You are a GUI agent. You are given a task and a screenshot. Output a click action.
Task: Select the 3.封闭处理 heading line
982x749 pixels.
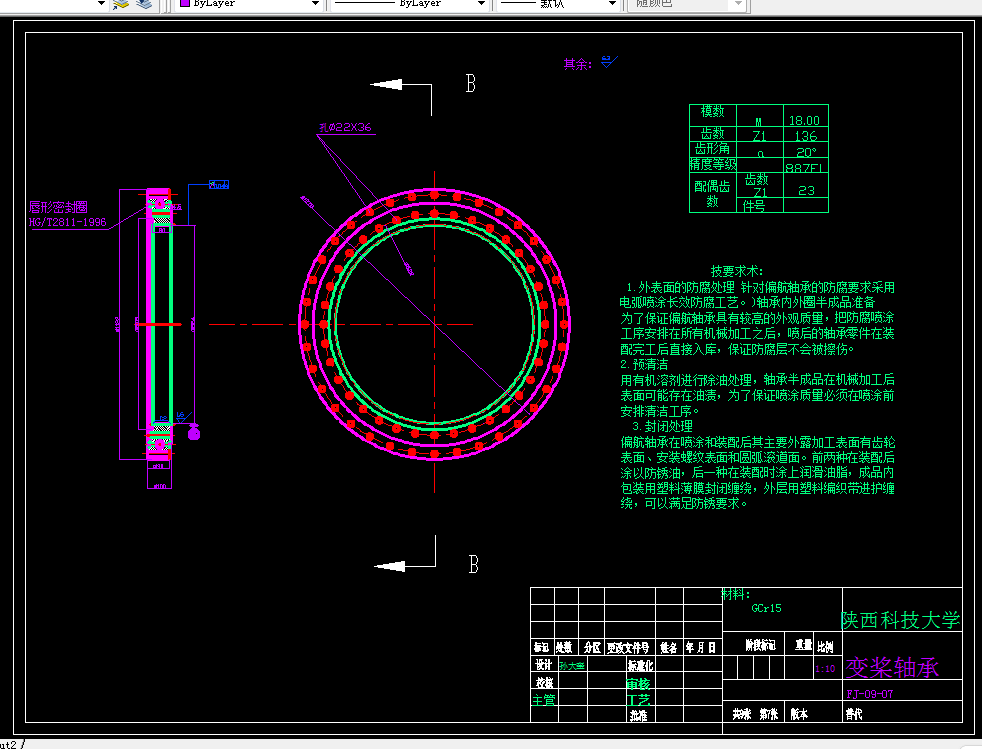[662, 426]
